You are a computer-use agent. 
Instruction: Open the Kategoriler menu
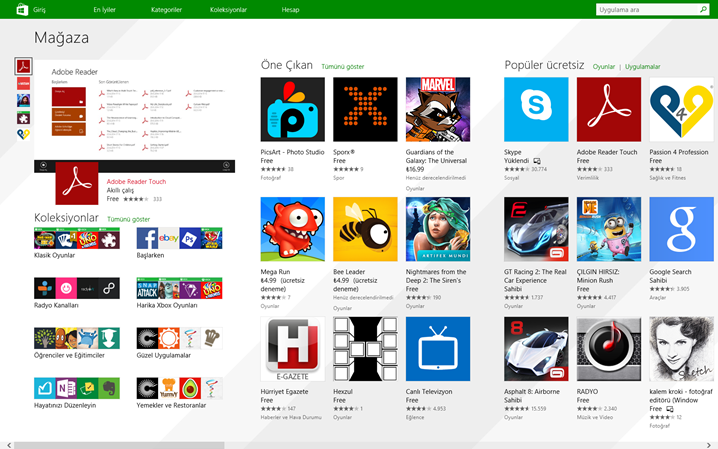(x=166, y=10)
